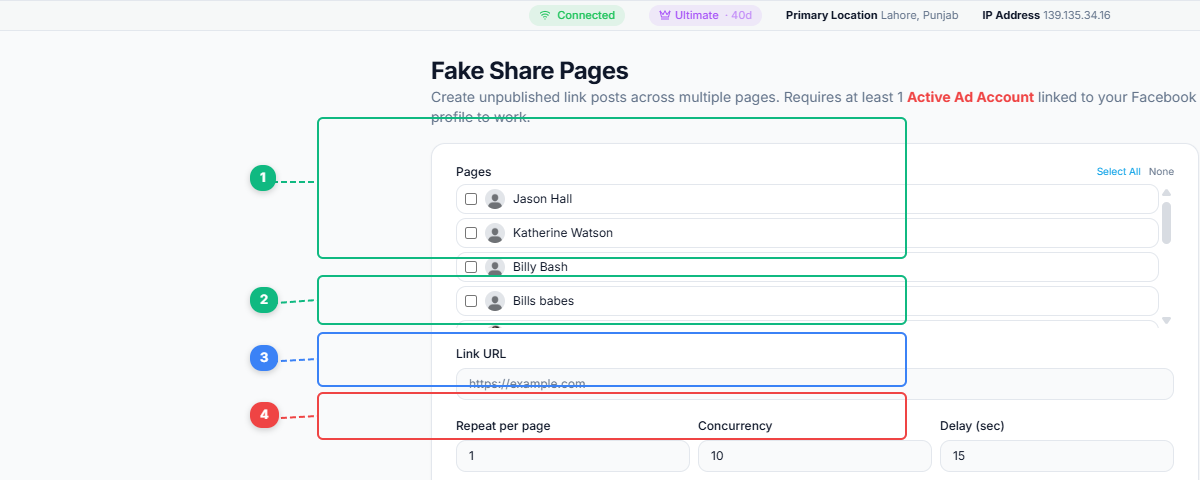Check the Bills babes page checkbox
1200x480 pixels.
(x=471, y=301)
